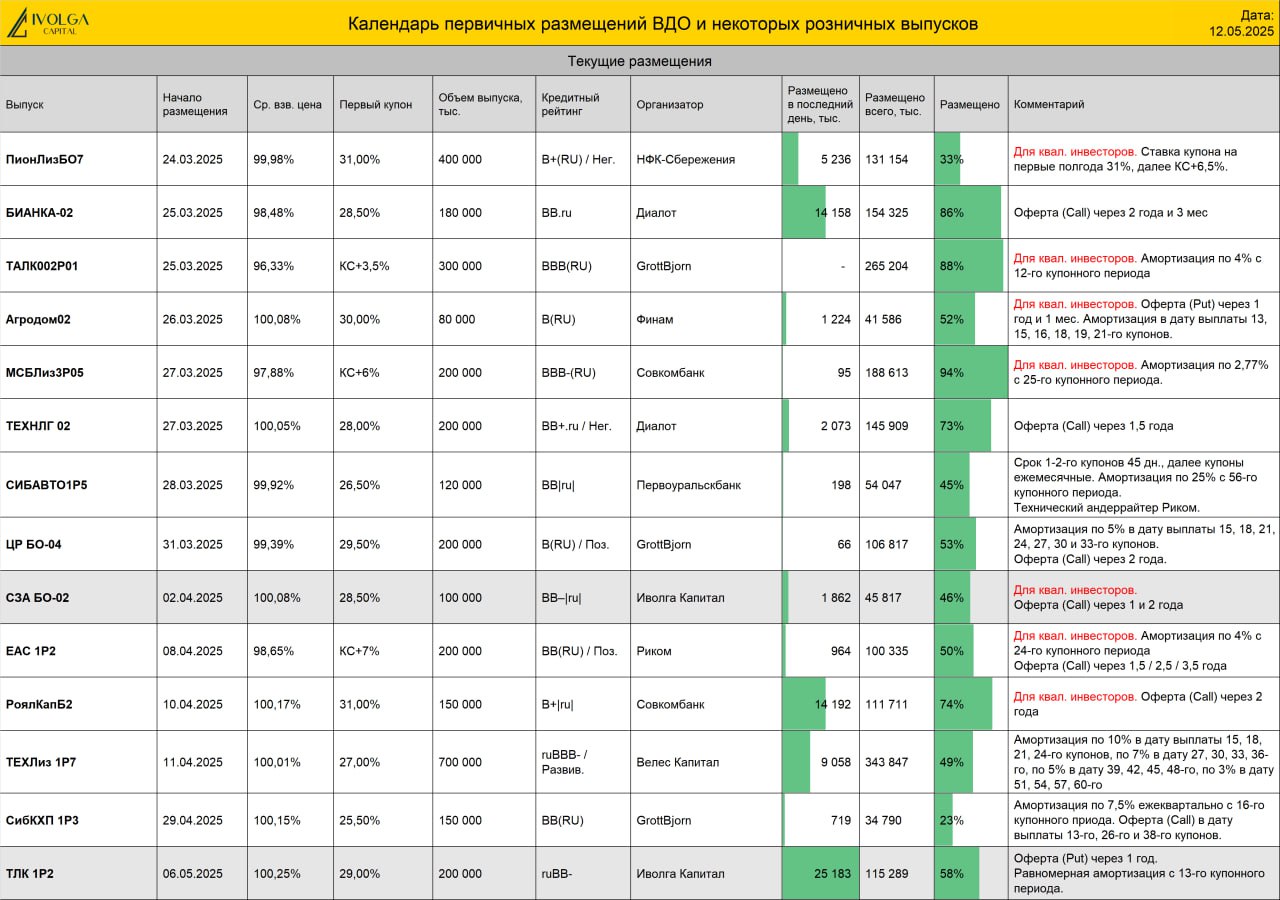Select the СЗА БО-02 issue name
This screenshot has width=1280, height=900.
pyautogui.click(x=38, y=597)
